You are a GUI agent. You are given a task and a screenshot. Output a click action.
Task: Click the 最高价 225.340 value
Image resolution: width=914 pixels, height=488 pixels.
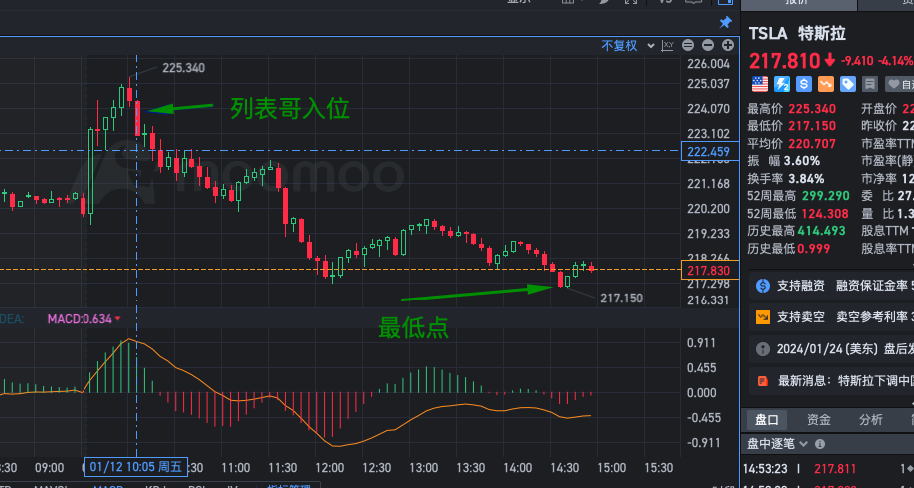812,109
